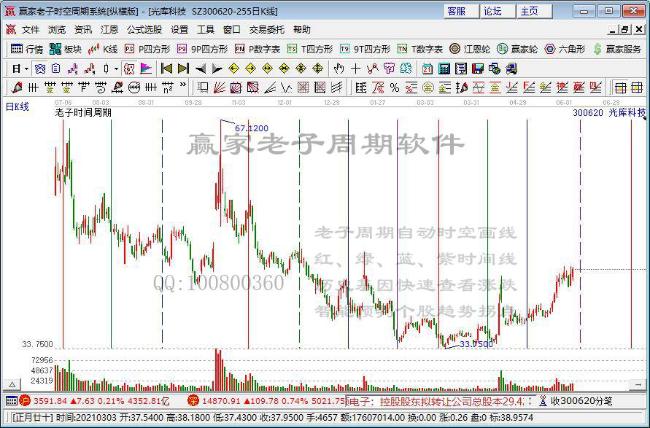The image size is (650, 428).
Task: Open the calendar icon showing 21
Action: click(x=427, y=69)
